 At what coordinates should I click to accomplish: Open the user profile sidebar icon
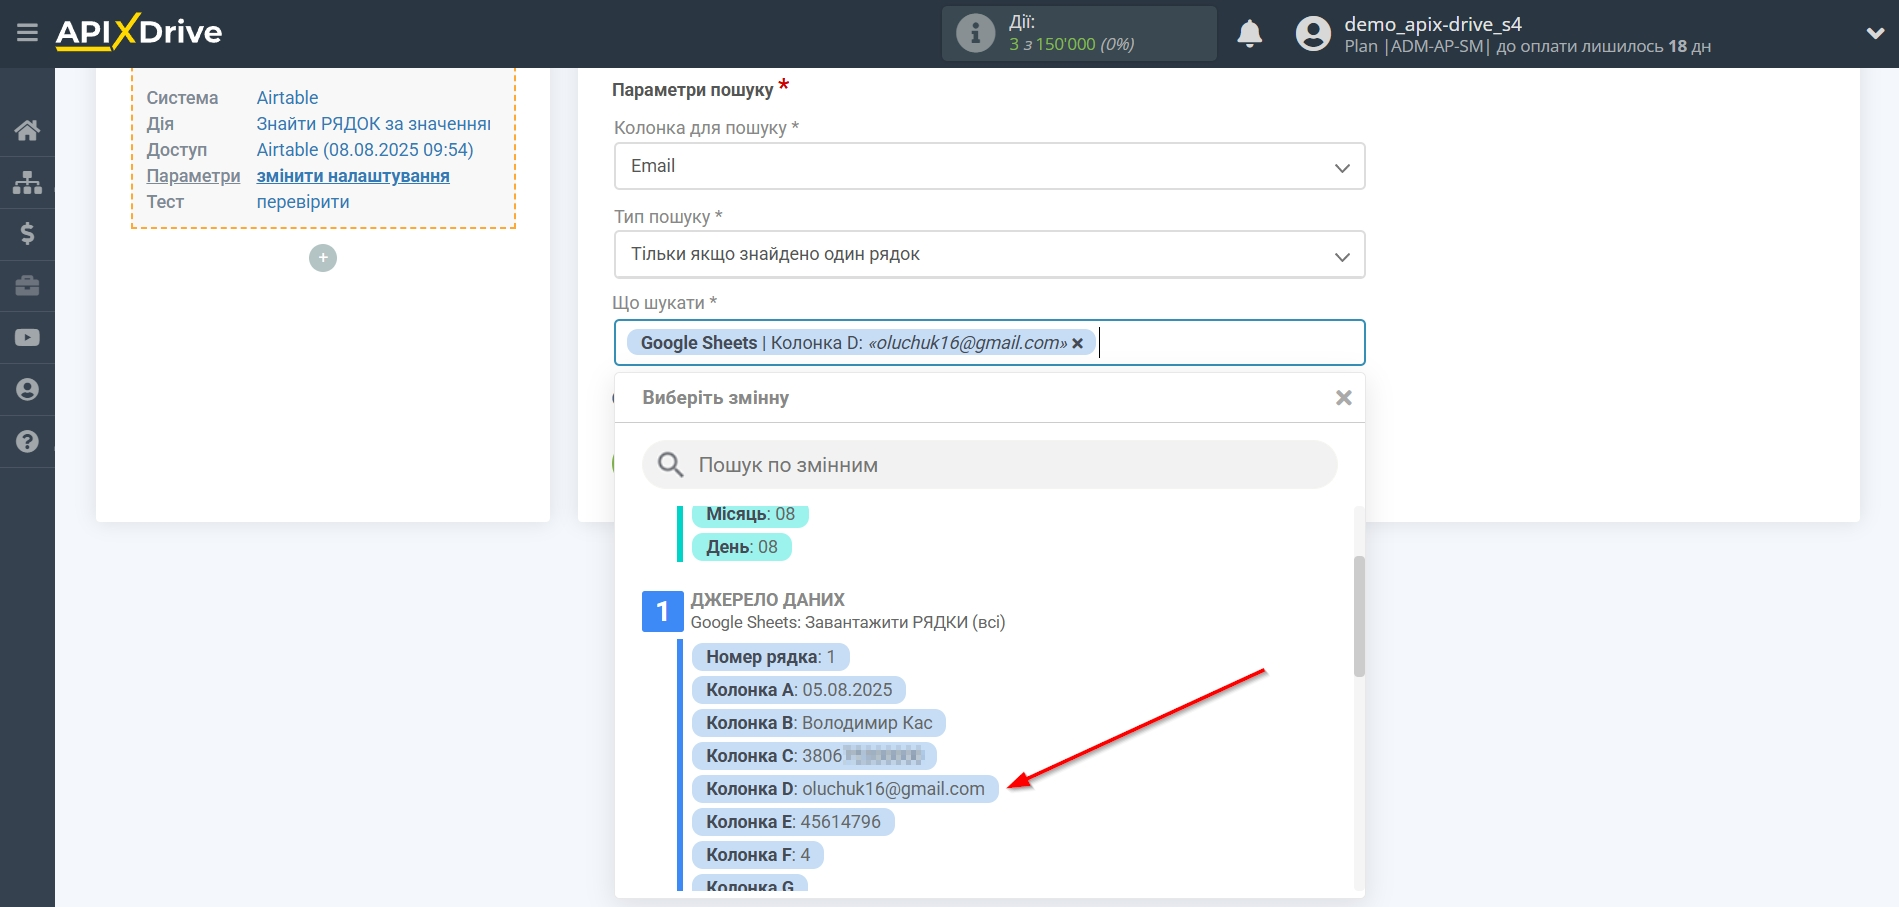click(x=27, y=390)
